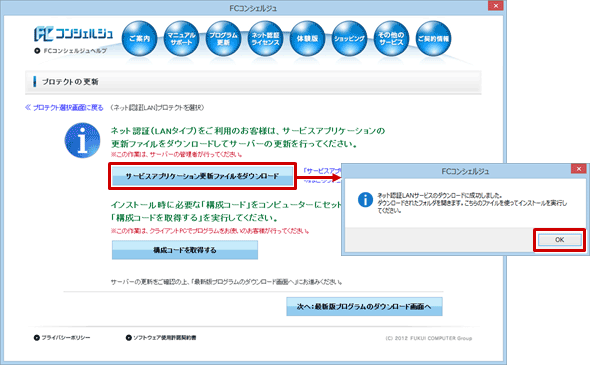The image size is (590, 365).
Task: Open the プログラム更新 bubble icon
Action: tap(223, 39)
